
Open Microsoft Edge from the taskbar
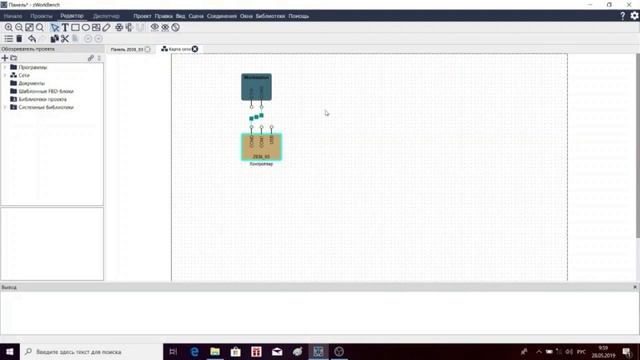[x=194, y=351]
